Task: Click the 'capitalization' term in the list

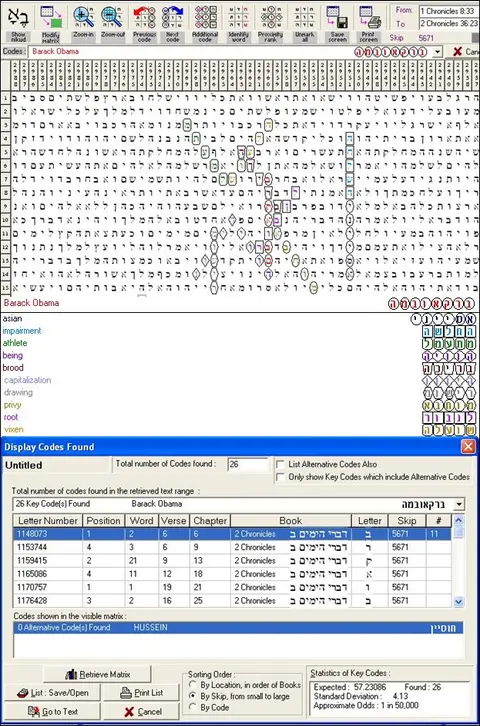Action: click(27, 380)
